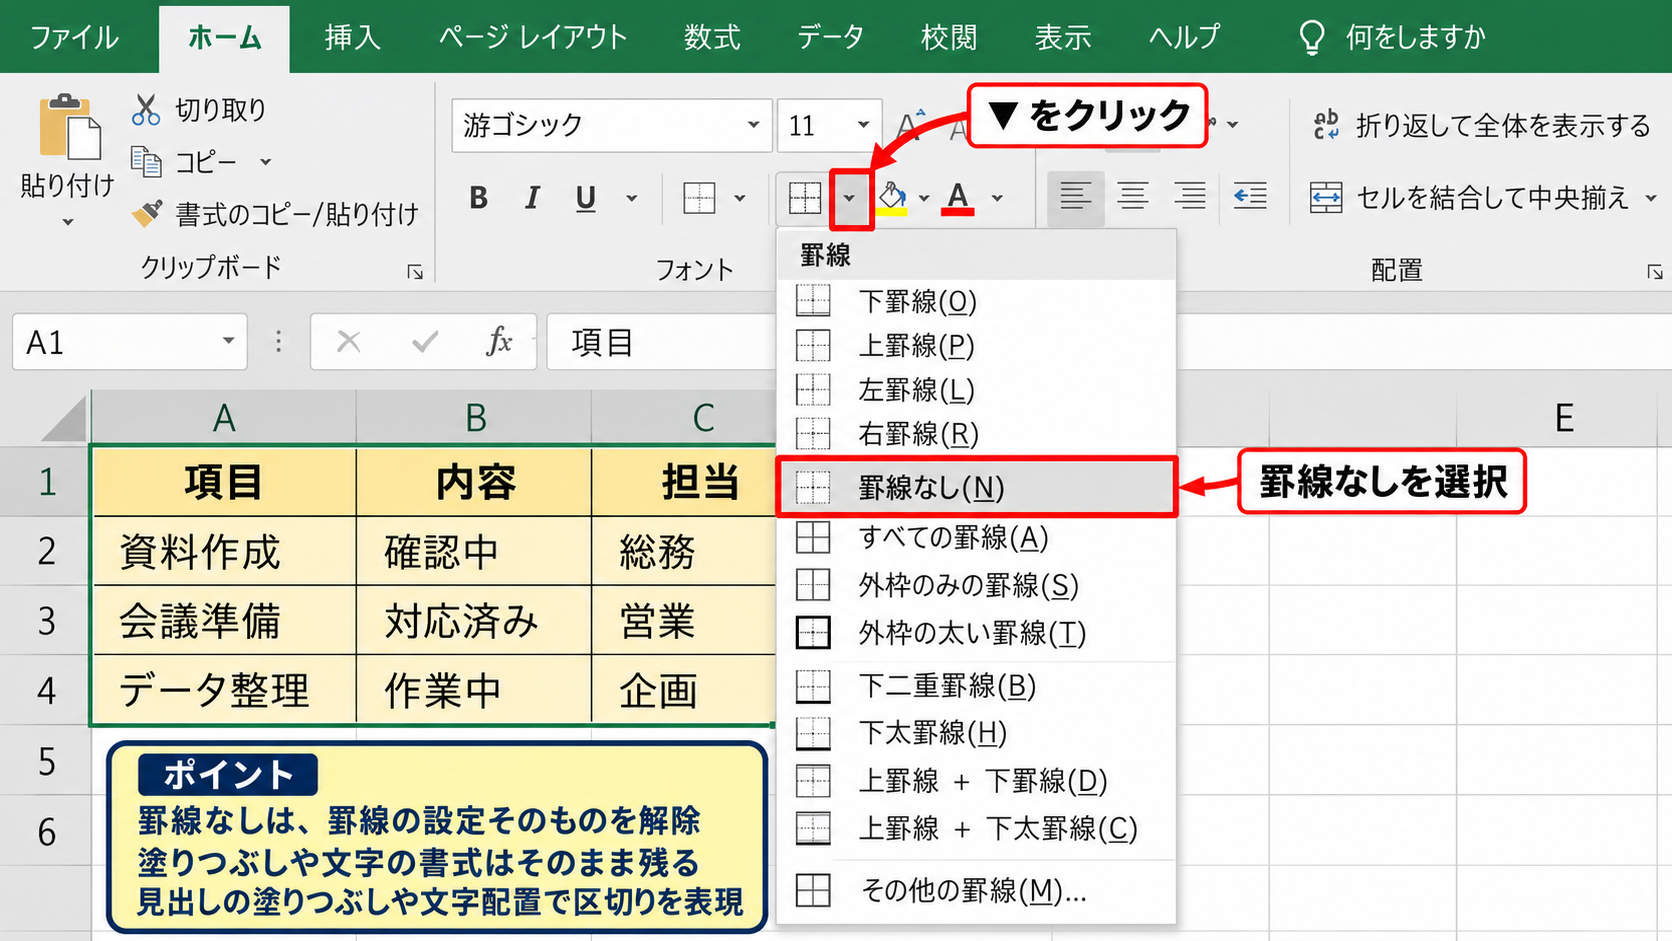Click the wrap text icon

point(1326,125)
